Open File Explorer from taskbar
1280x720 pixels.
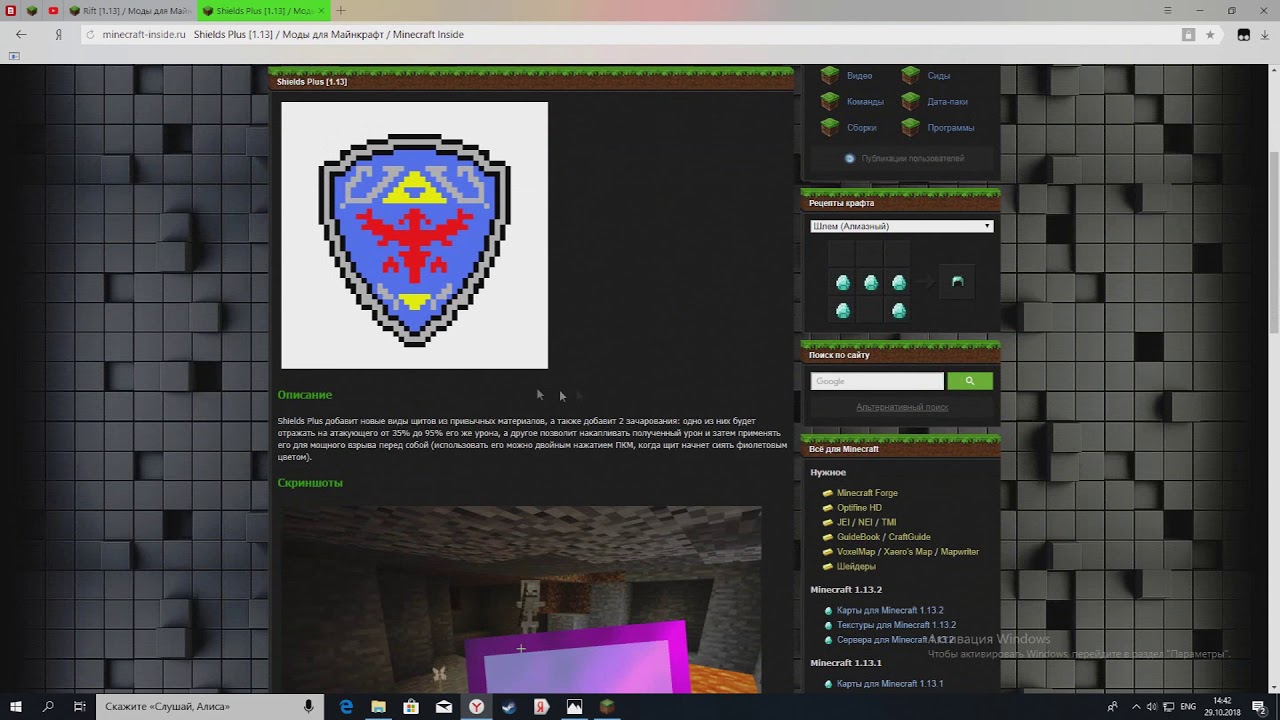tap(379, 707)
